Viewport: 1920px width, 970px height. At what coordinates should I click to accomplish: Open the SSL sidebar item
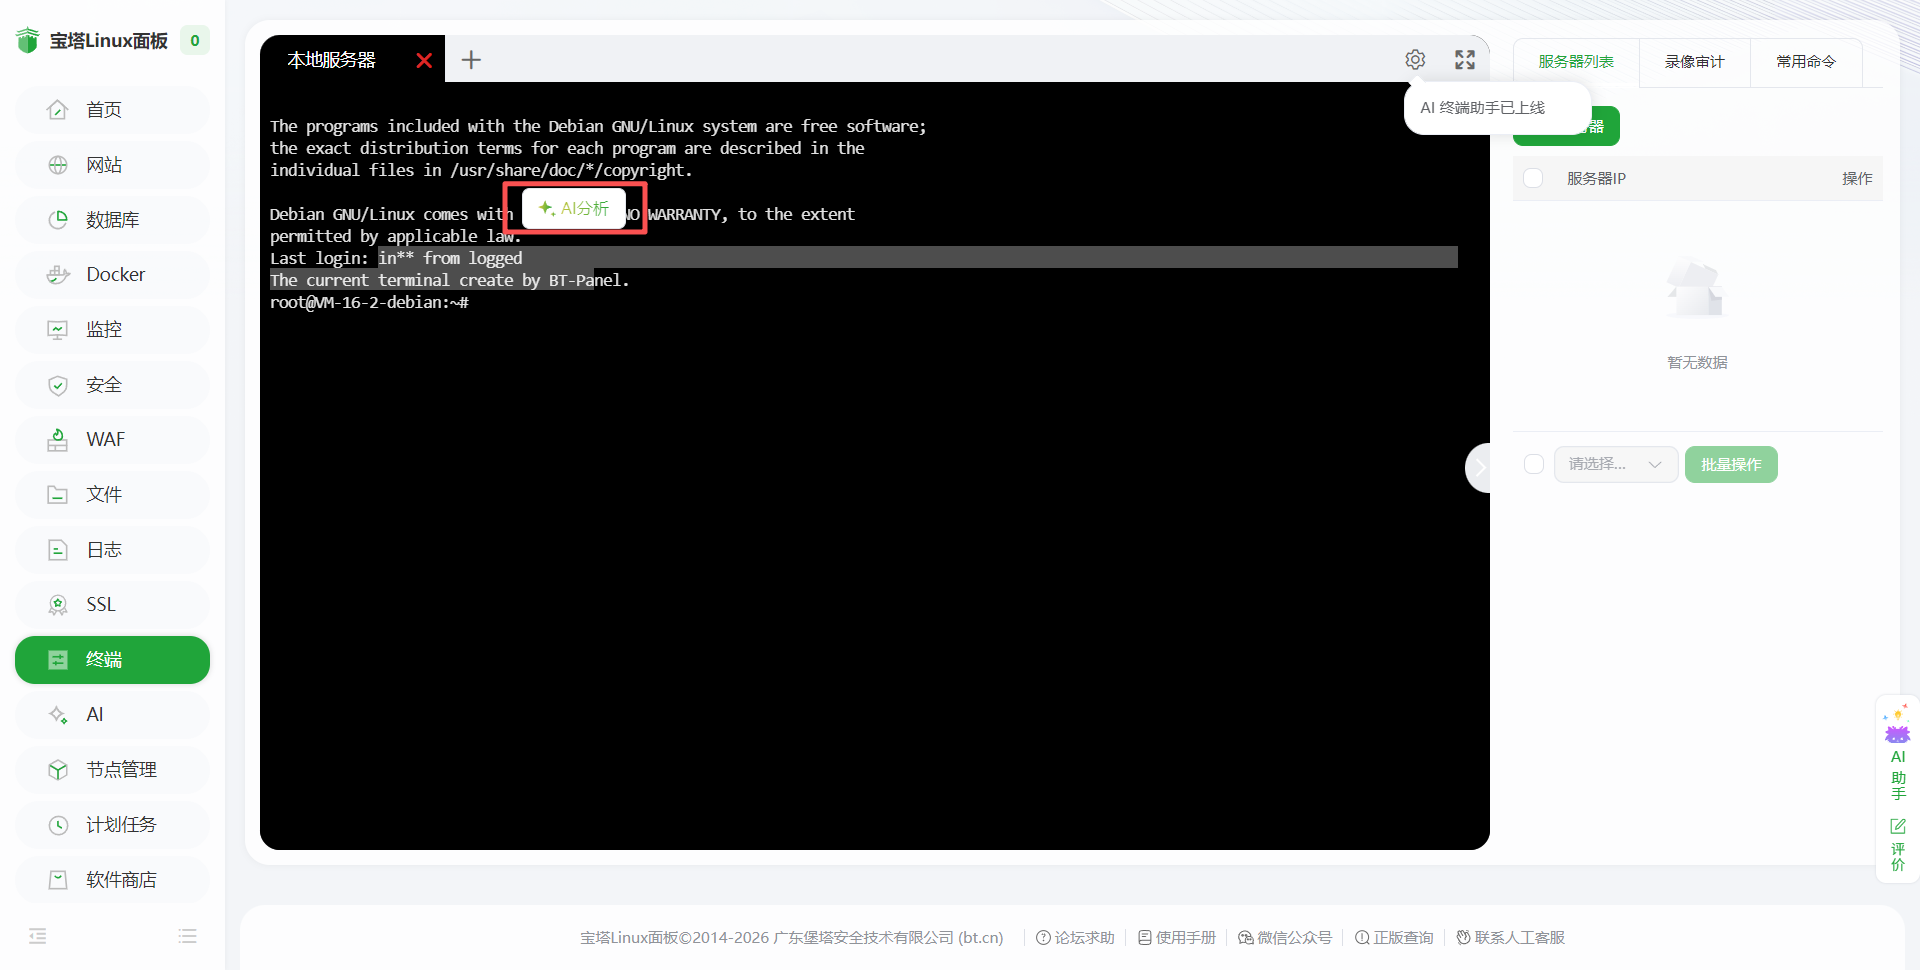112,604
